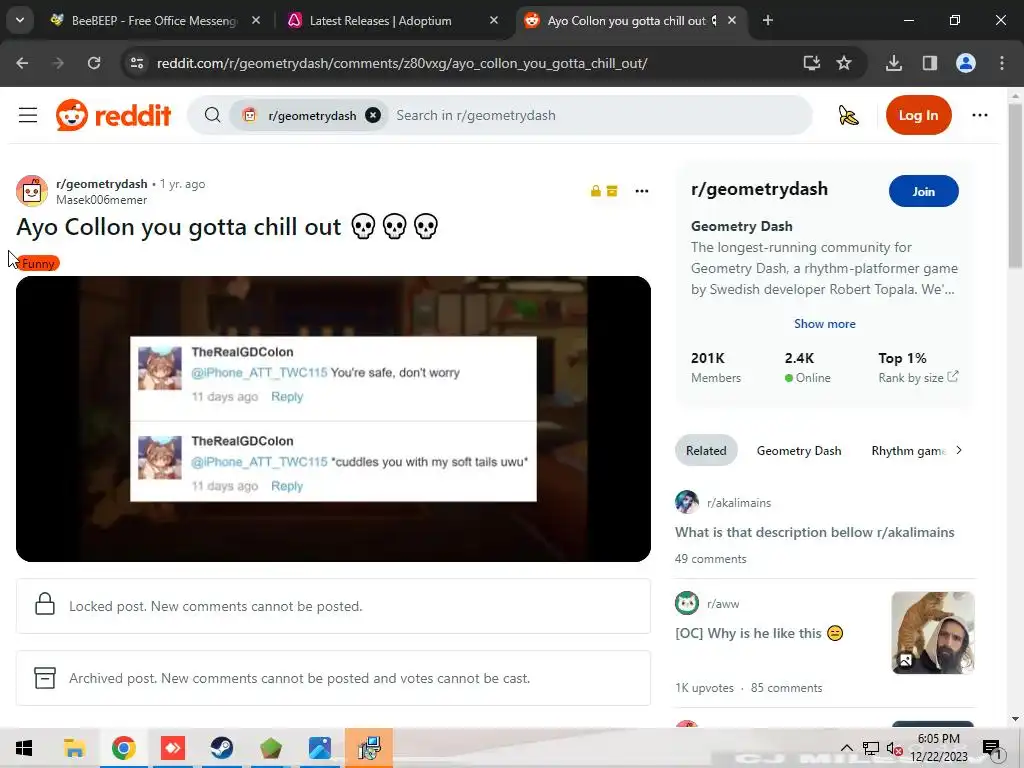1024x768 pixels.
Task: Open Steam from the taskbar
Action: (x=221, y=748)
